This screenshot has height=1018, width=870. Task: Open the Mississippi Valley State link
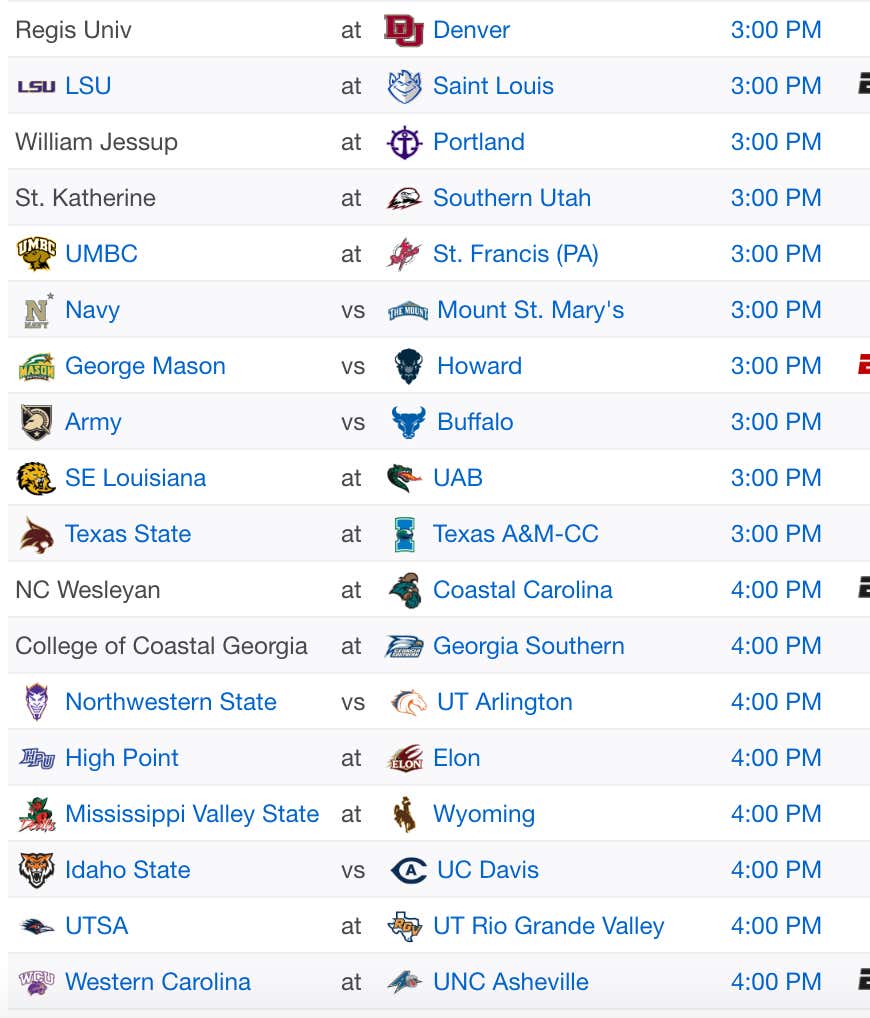[x=192, y=814]
